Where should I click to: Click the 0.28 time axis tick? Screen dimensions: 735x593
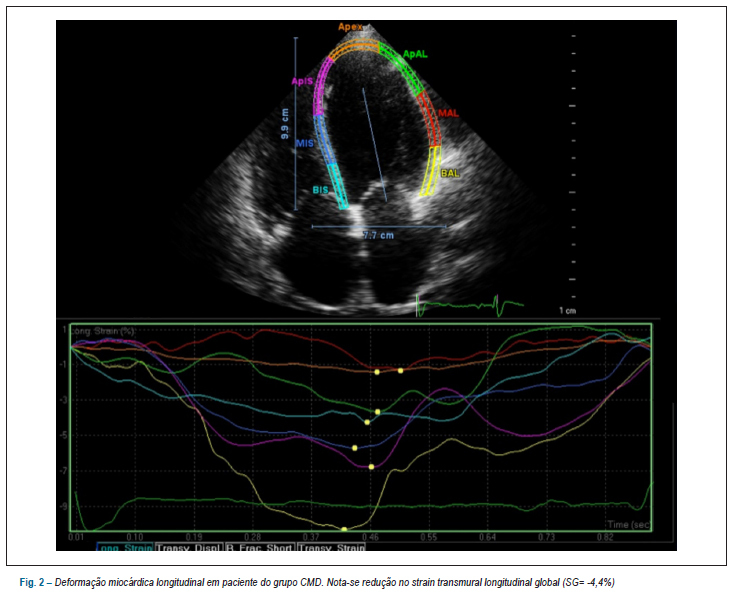click(x=252, y=537)
